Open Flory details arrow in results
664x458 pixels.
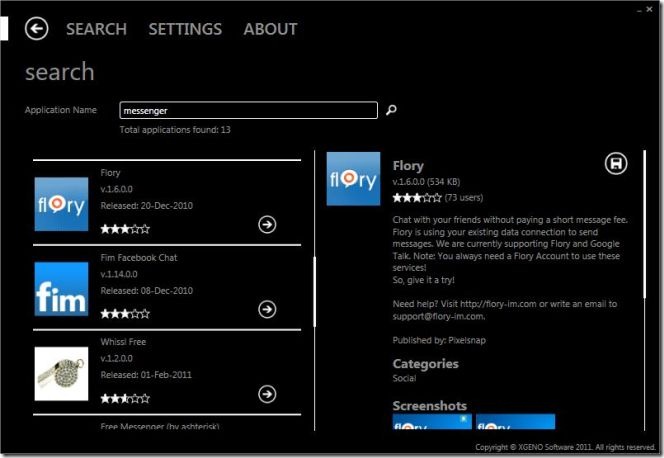pos(267,224)
